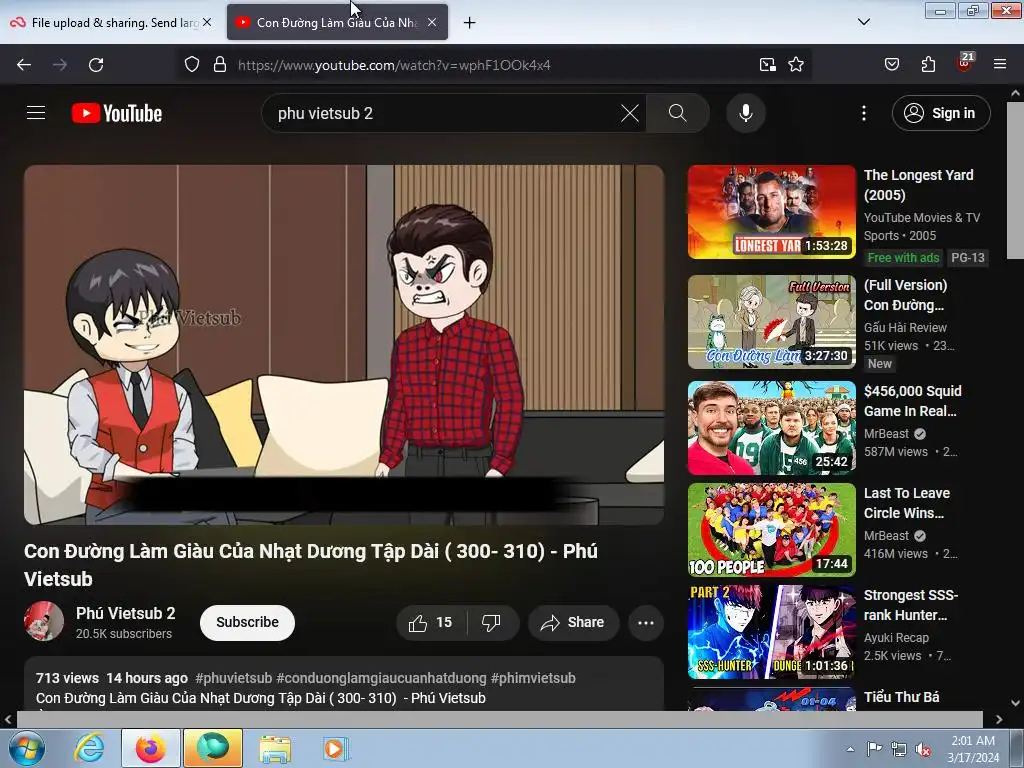Go back with browser back arrow
This screenshot has height=768, width=1024.
point(24,65)
